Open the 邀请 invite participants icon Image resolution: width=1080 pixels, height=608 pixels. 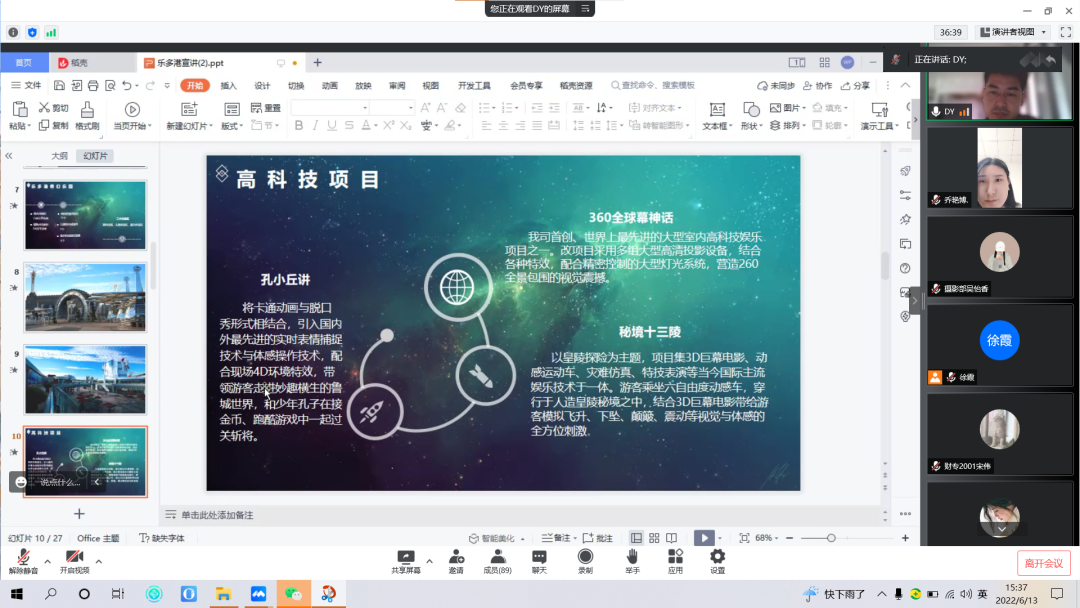tap(456, 558)
